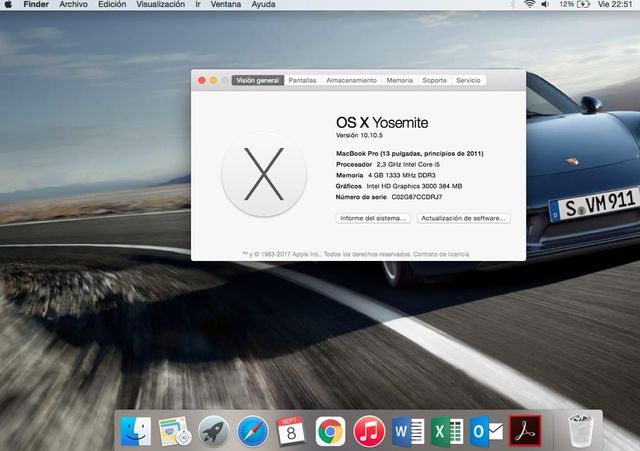Open the Edición menu
640x451 pixels.
pos(112,4)
